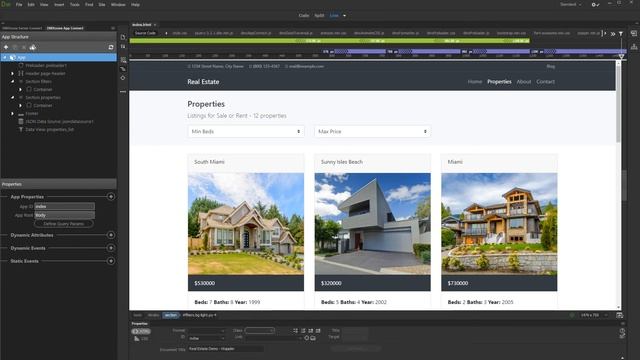640x360 pixels.
Task: Click the add component plus icon in App Structure
Action: pyautogui.click(x=6, y=47)
